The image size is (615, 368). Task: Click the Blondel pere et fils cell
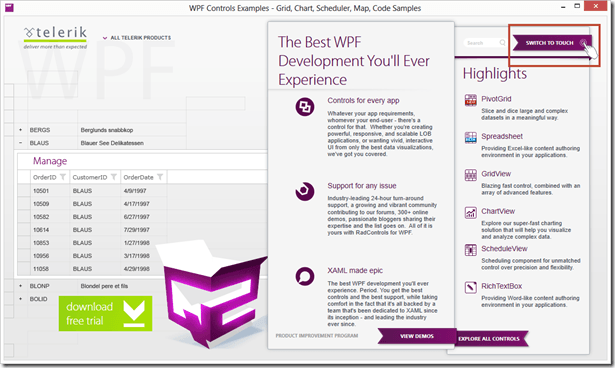click(104, 286)
